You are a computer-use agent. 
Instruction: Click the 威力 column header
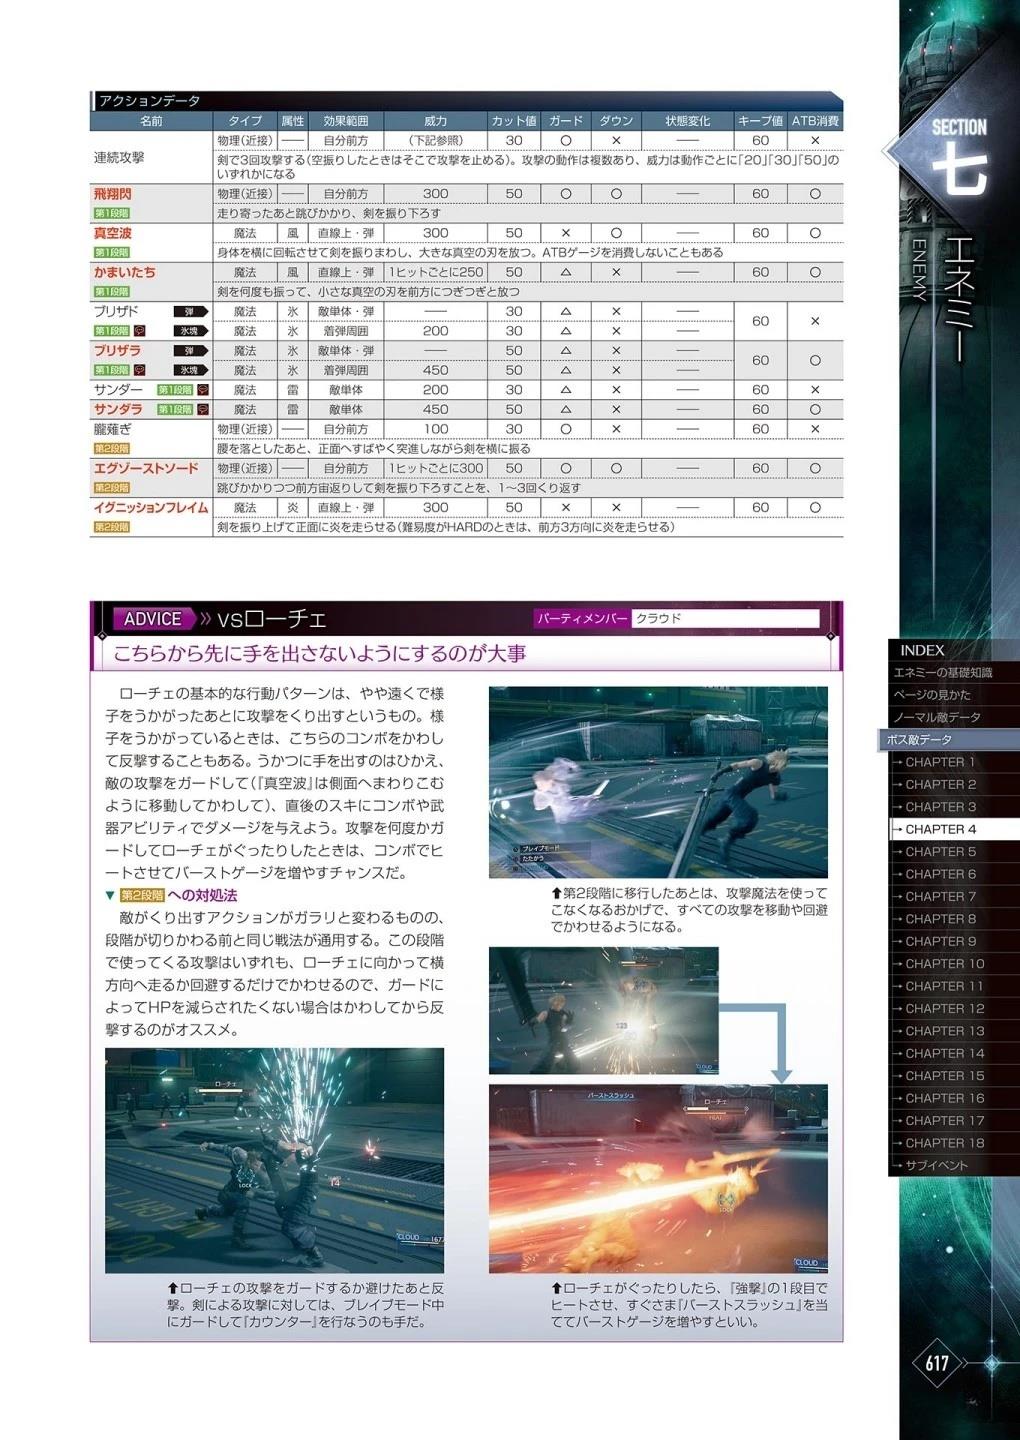(435, 121)
